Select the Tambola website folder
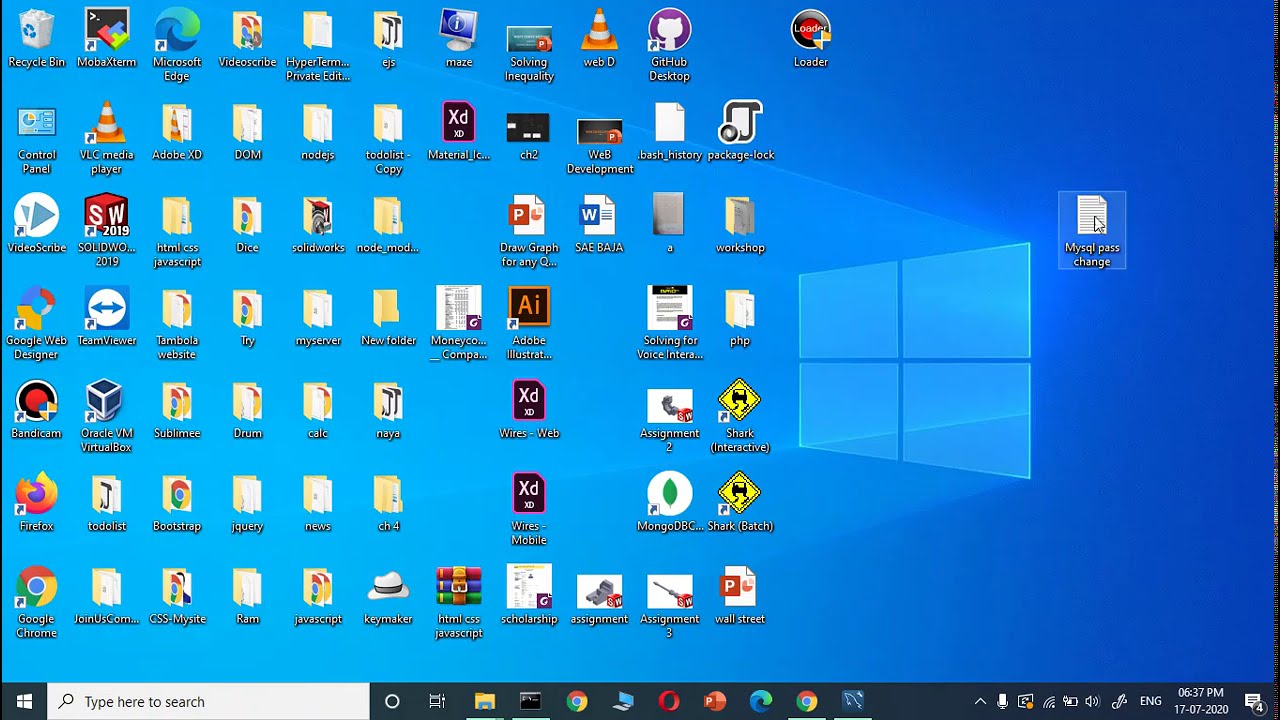 pos(177,325)
